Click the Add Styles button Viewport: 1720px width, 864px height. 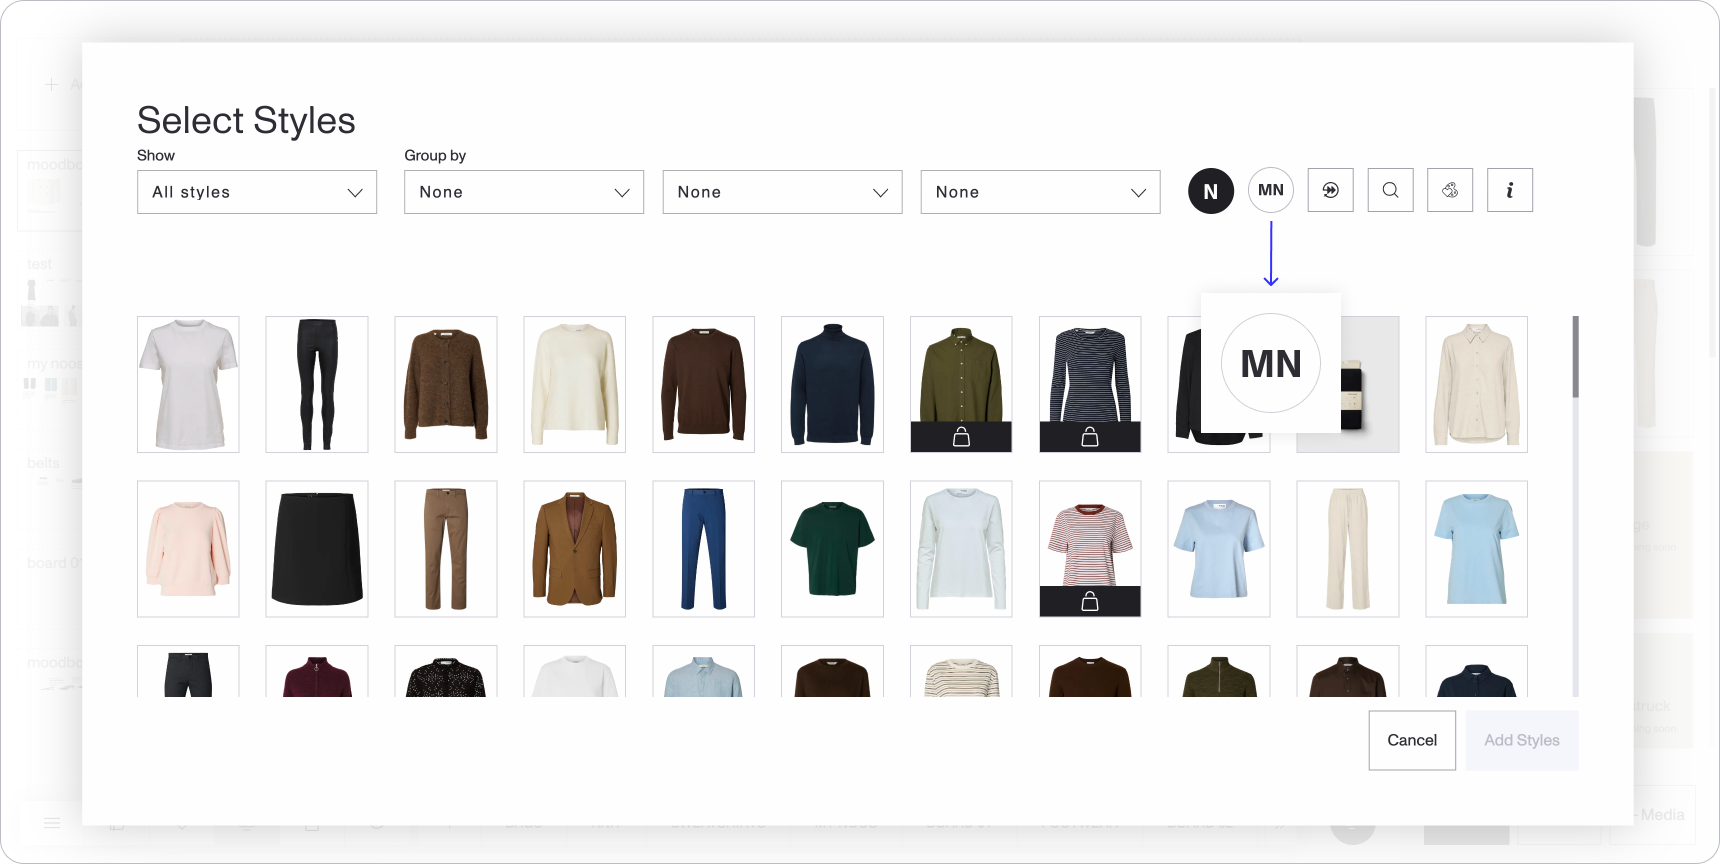[x=1521, y=740]
